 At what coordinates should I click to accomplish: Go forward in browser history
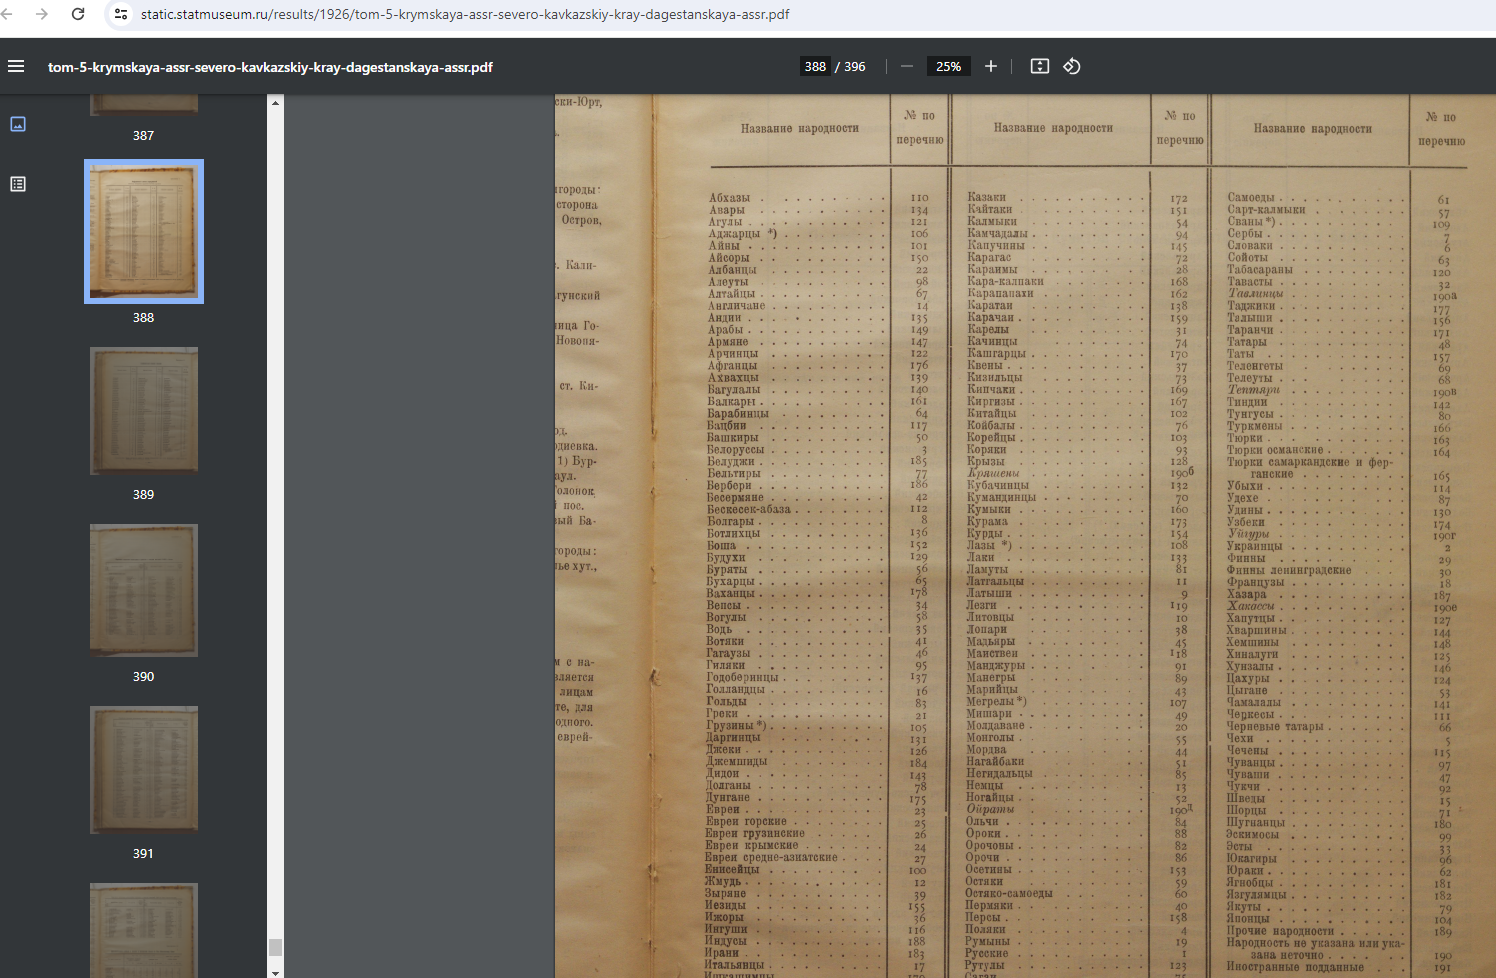pyautogui.click(x=41, y=14)
